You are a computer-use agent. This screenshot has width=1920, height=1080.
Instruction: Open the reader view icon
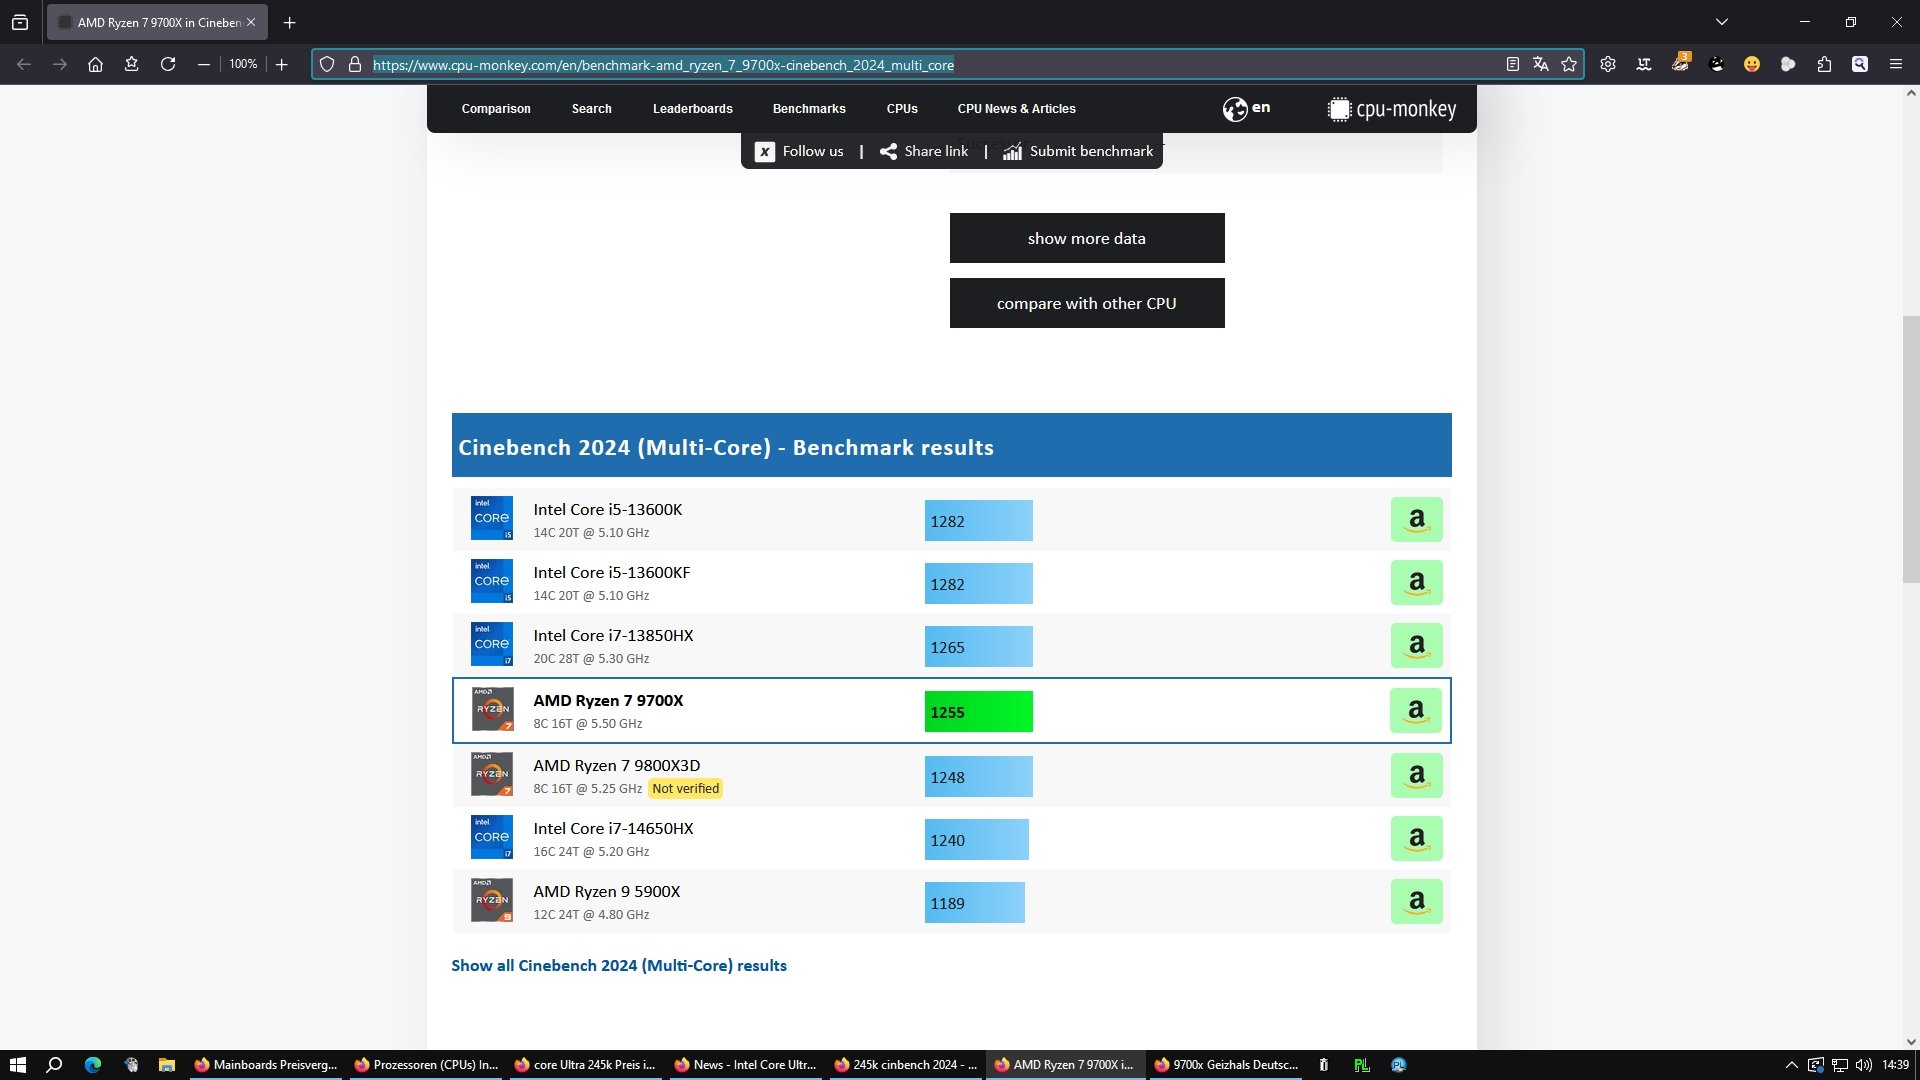tap(1513, 64)
